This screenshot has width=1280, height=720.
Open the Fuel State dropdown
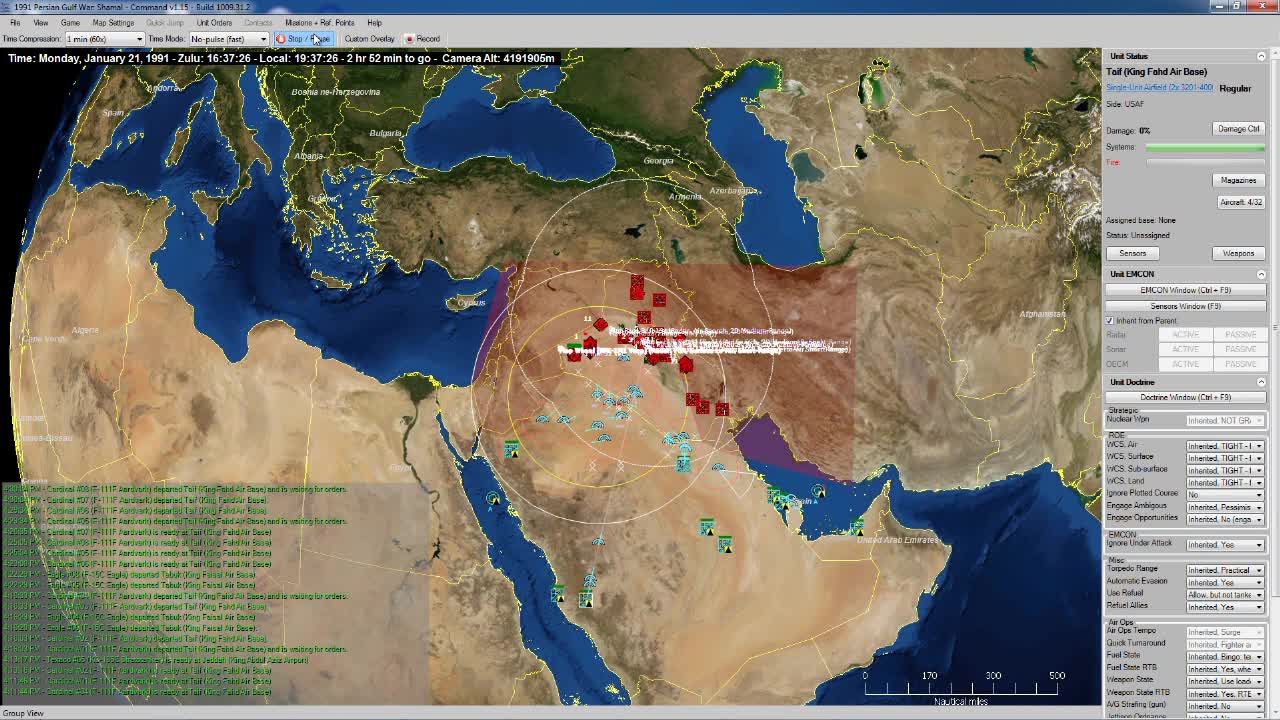tap(1225, 657)
